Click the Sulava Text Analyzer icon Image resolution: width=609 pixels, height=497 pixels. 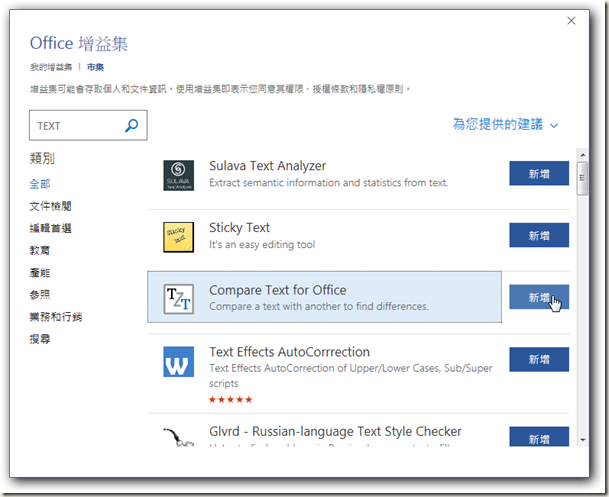click(x=179, y=175)
